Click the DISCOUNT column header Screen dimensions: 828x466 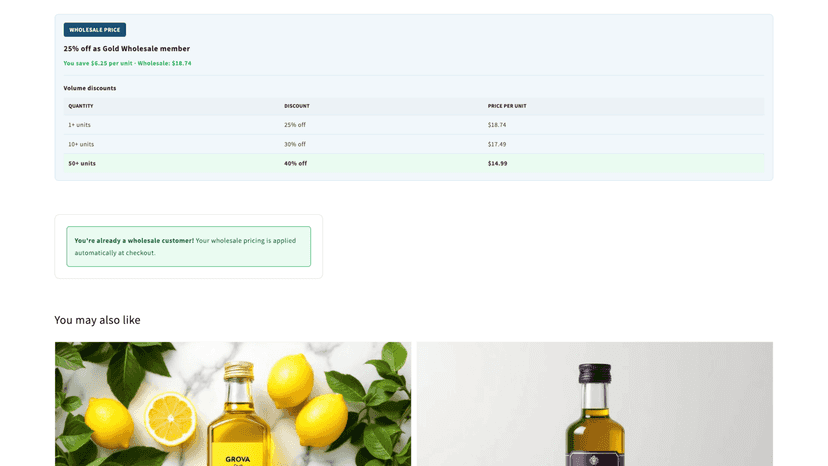pyautogui.click(x=297, y=106)
